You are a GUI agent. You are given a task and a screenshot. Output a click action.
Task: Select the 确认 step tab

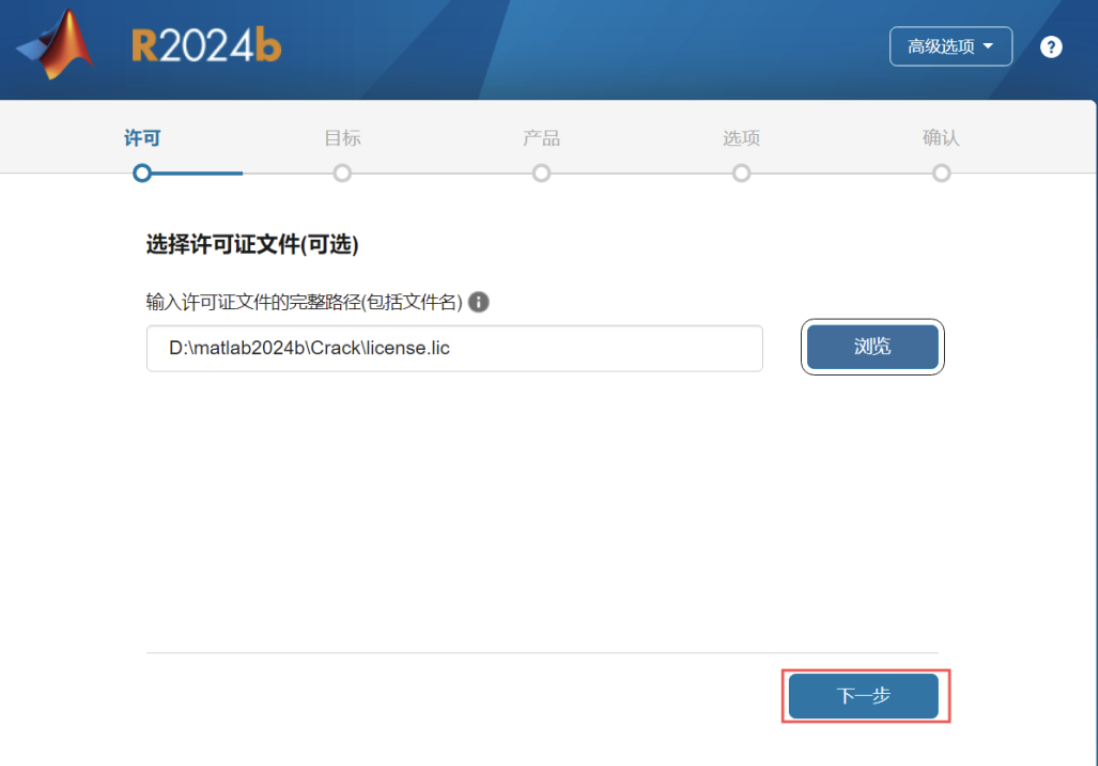[941, 138]
